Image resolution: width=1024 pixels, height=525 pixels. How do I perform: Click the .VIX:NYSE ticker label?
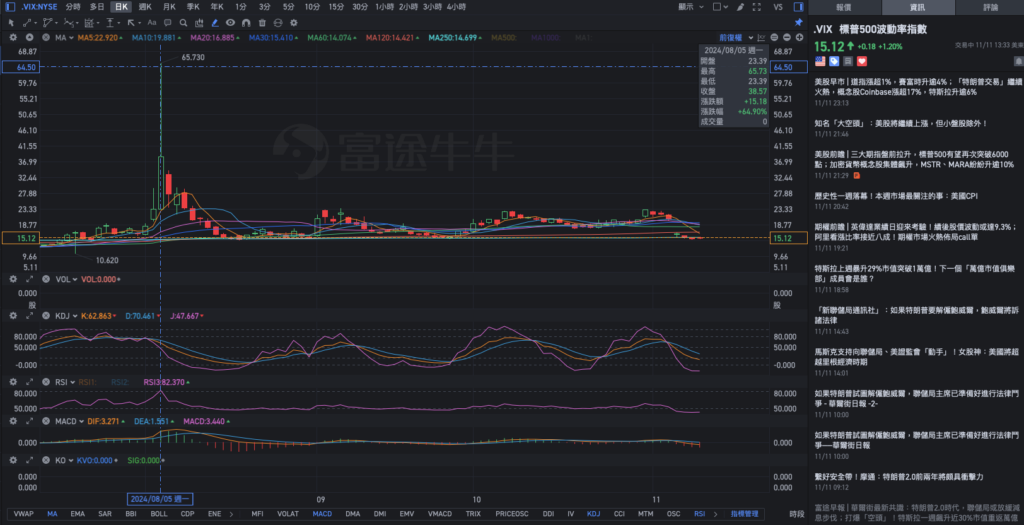[39, 7]
